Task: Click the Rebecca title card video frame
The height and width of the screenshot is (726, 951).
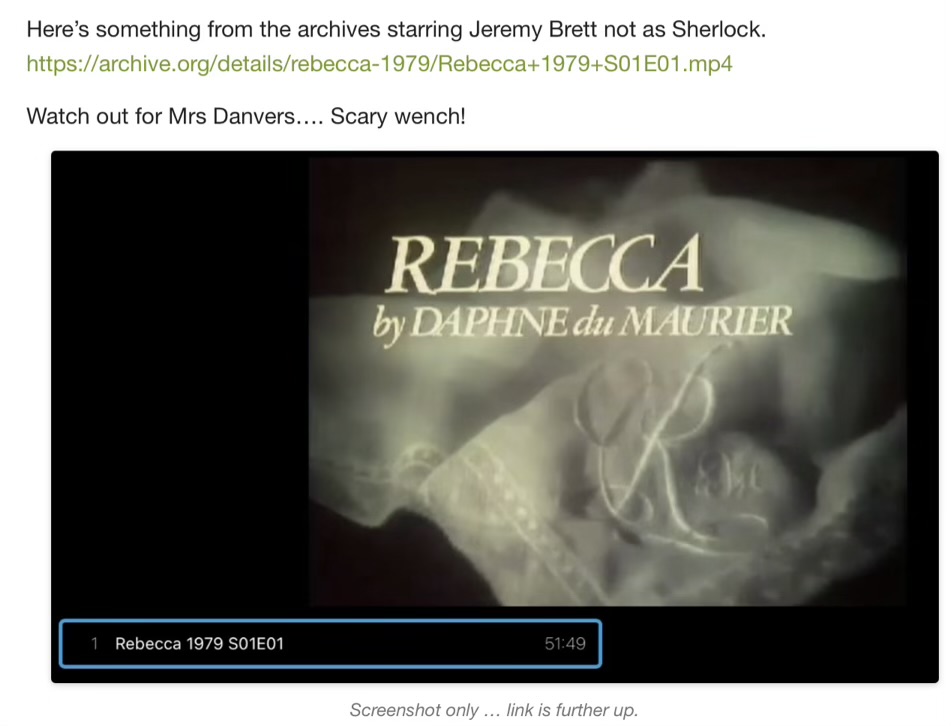Action: pyautogui.click(x=608, y=381)
